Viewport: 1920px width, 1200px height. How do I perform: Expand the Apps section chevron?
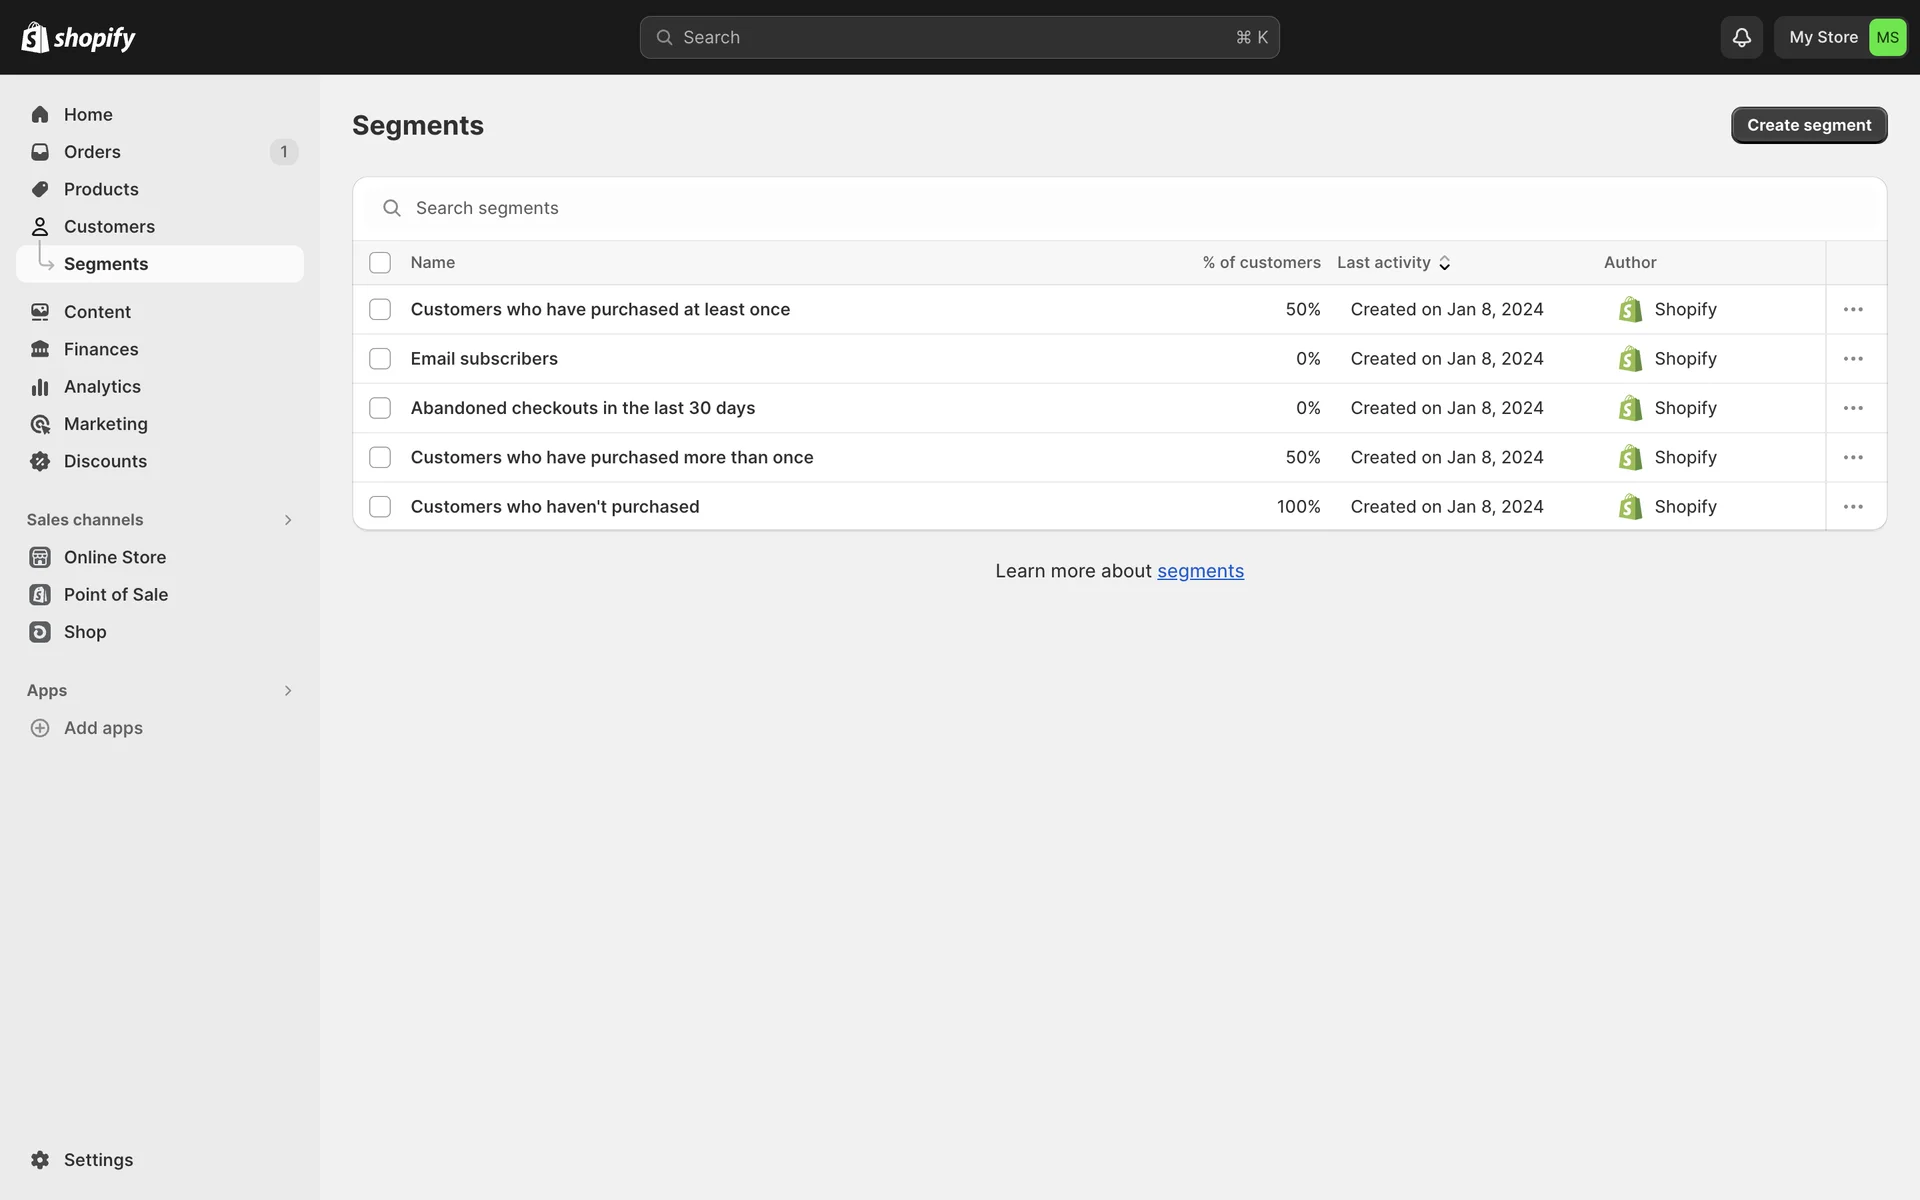pyautogui.click(x=288, y=691)
